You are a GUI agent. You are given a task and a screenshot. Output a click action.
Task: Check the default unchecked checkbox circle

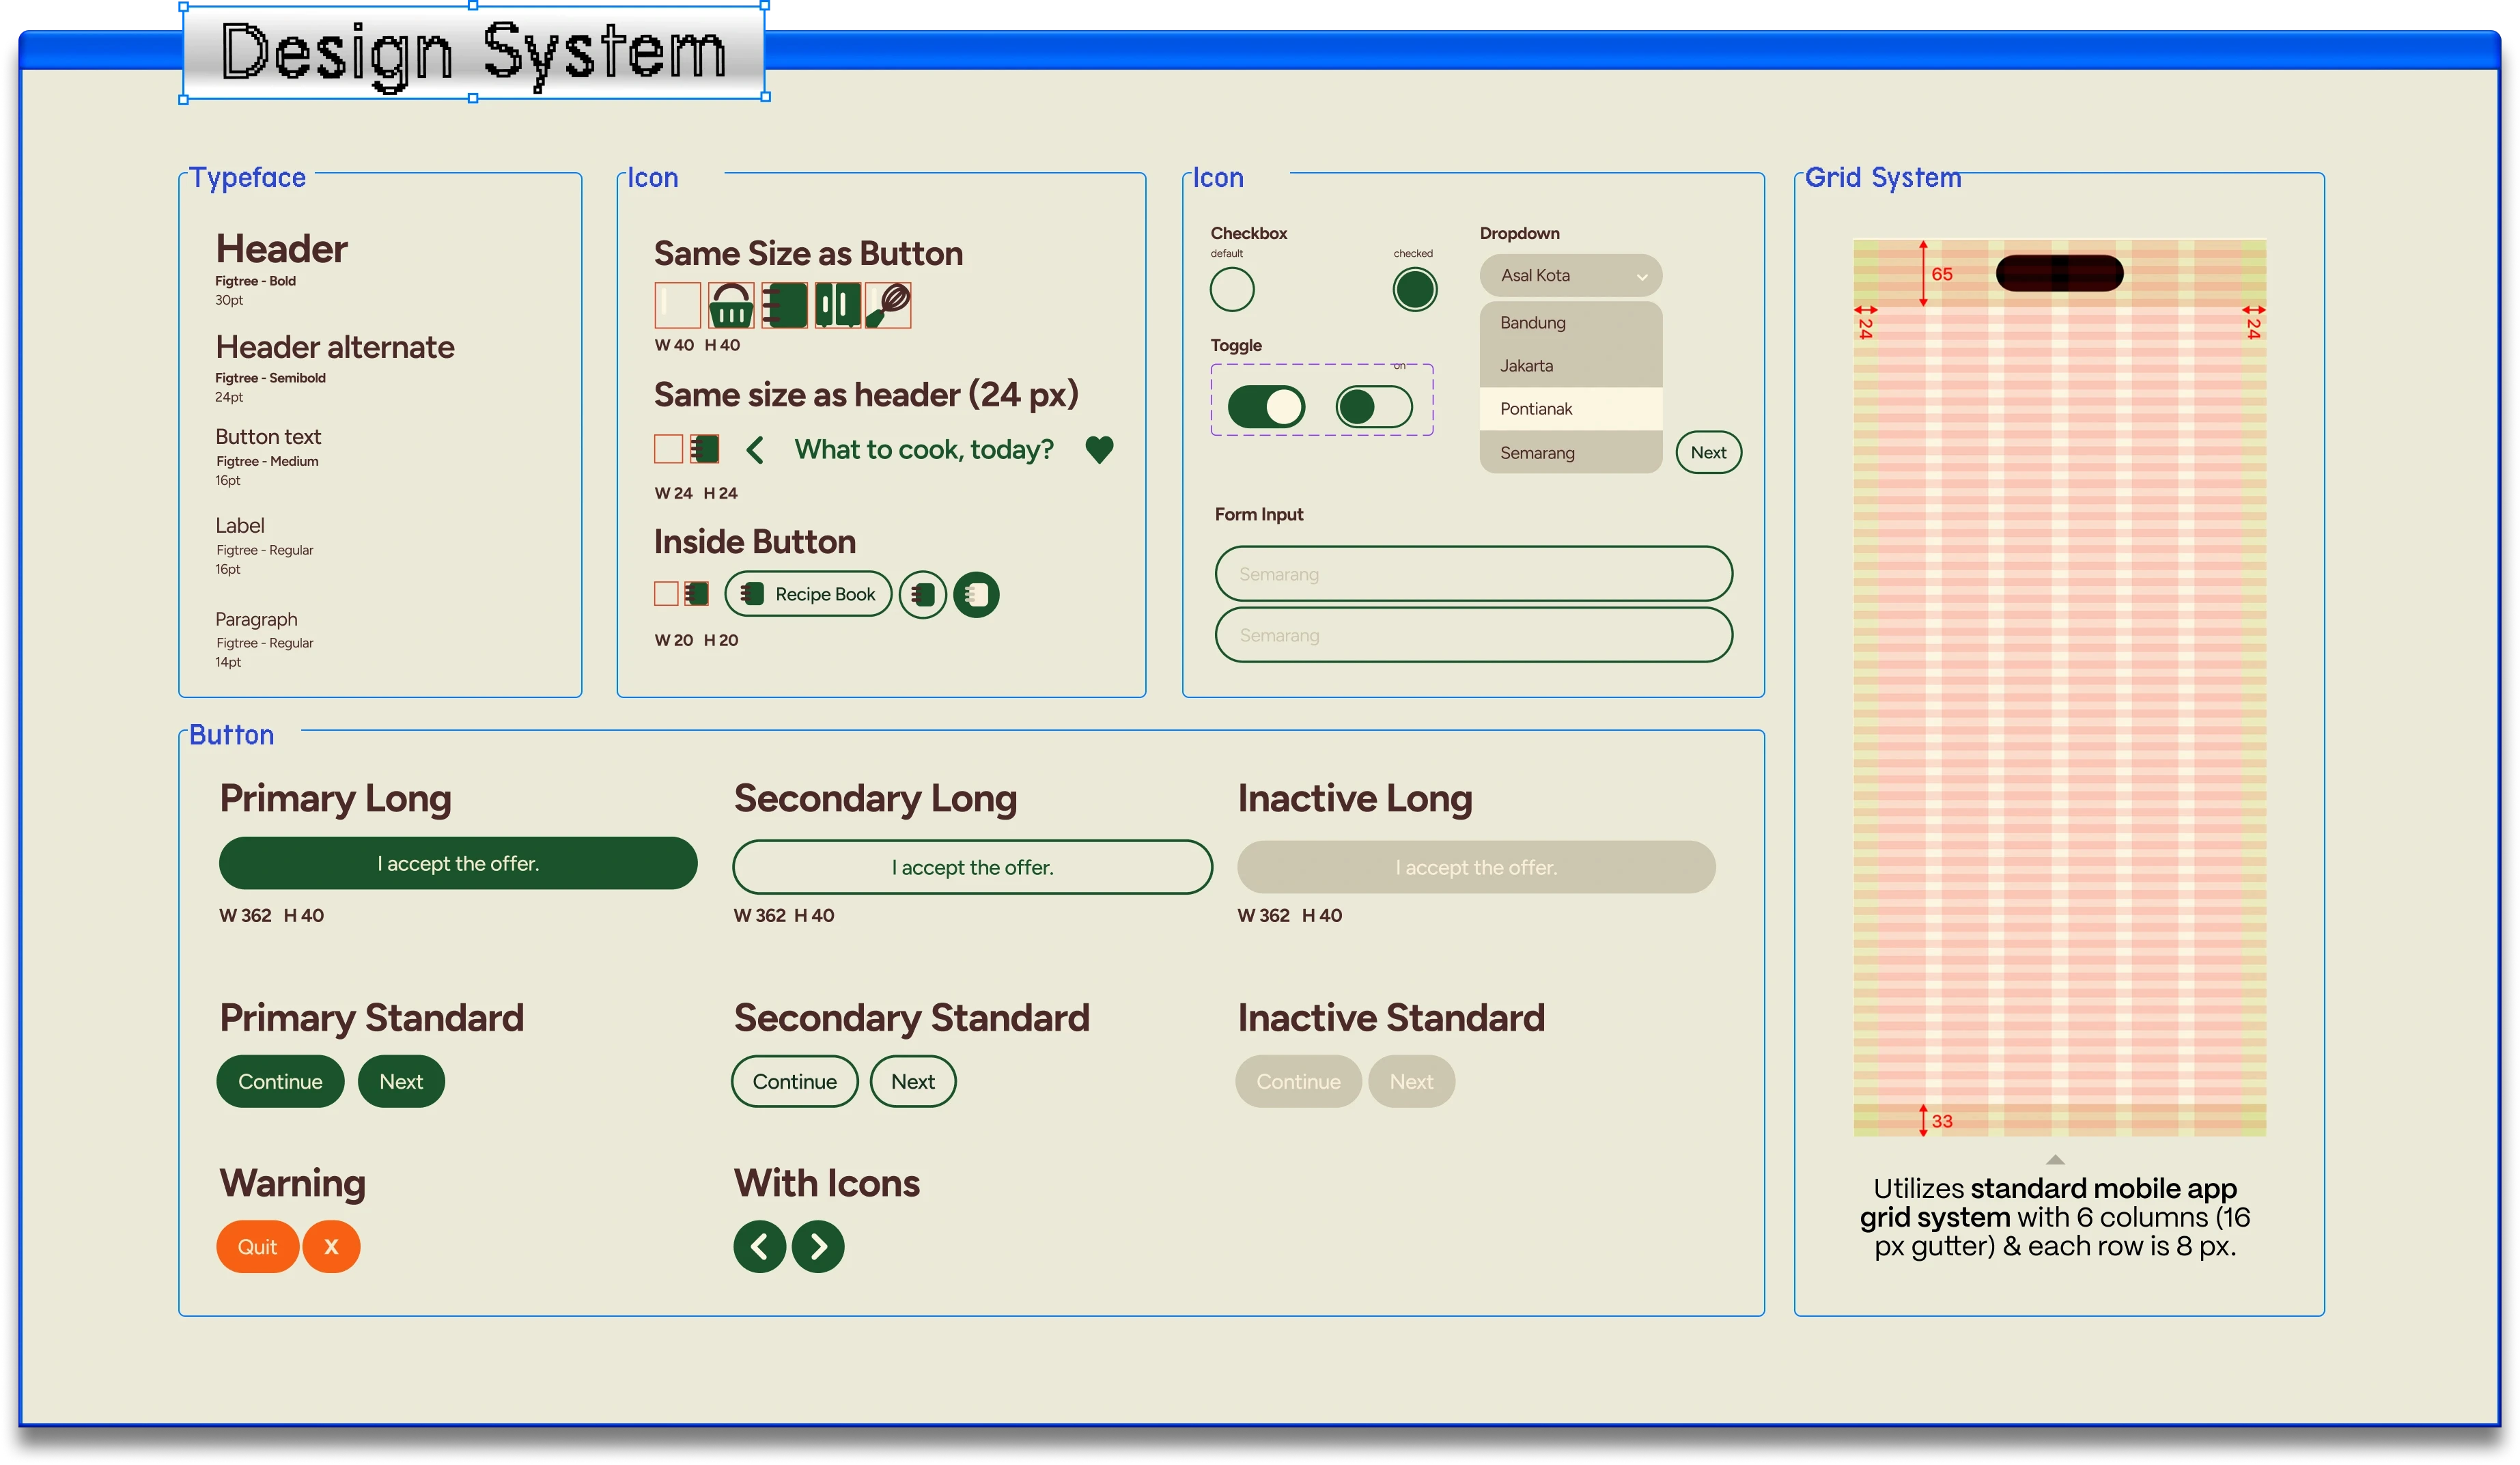1232,290
